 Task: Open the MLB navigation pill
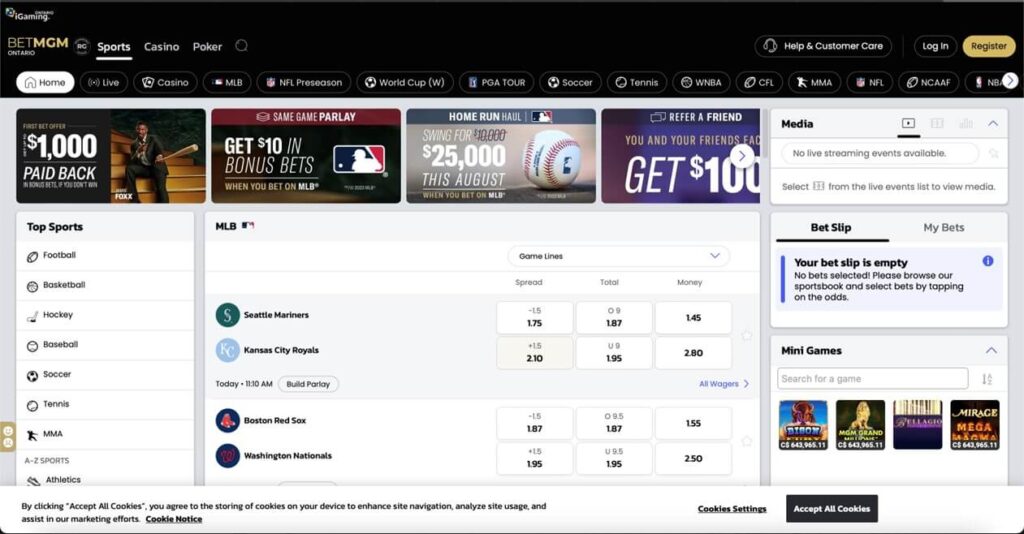click(227, 82)
